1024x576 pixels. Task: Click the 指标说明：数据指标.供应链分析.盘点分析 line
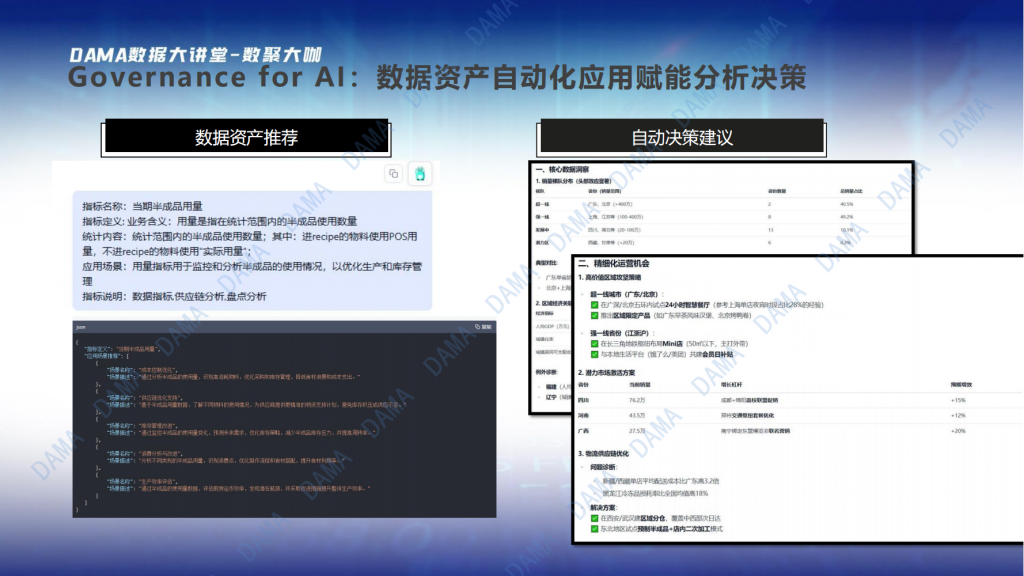174,296
